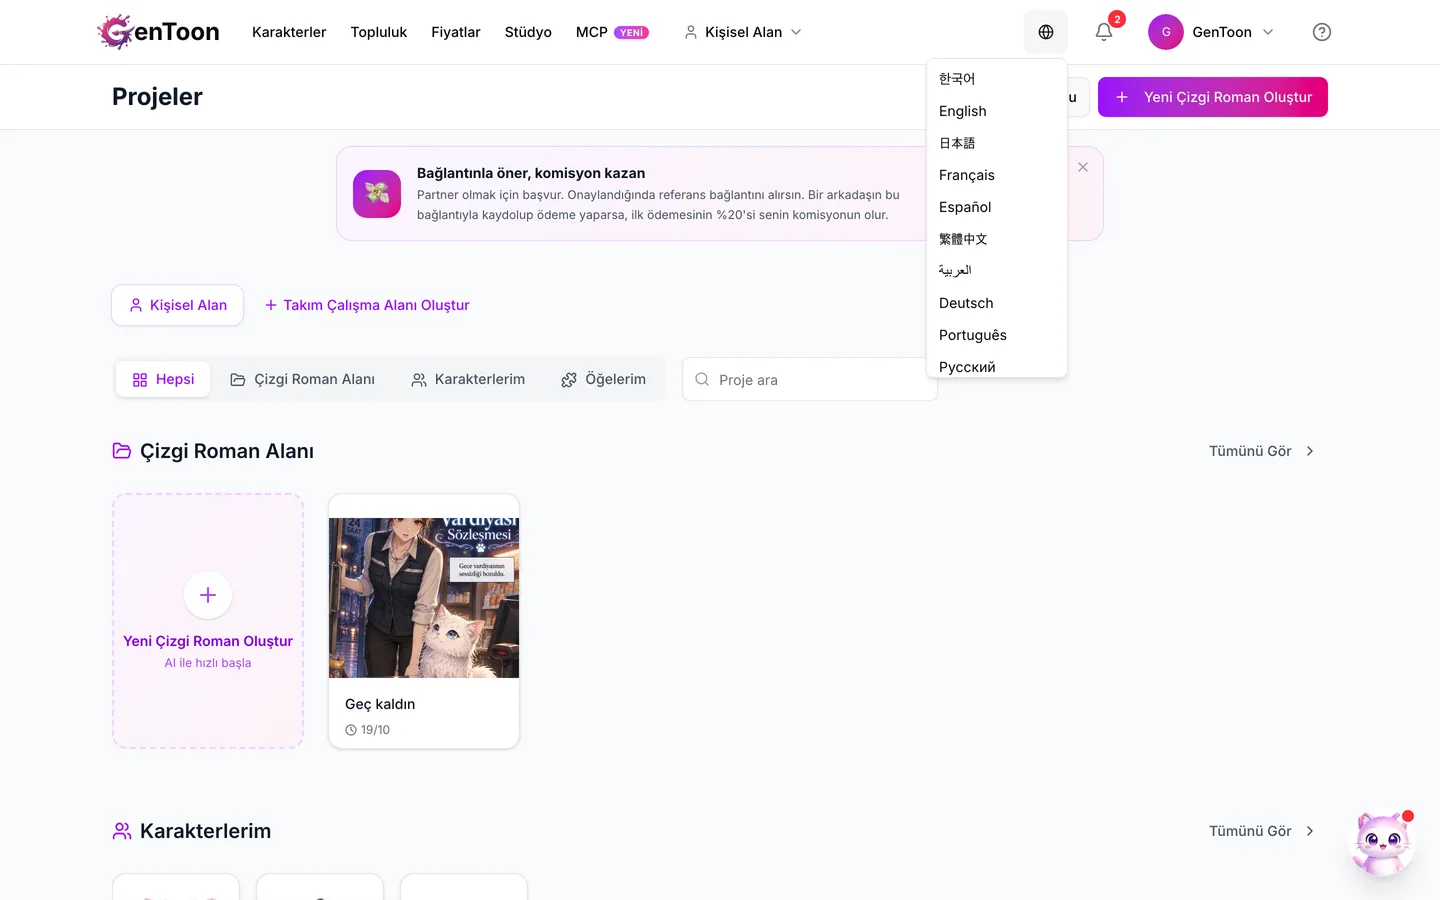The image size is (1440, 900).
Task: Click the purple G user avatar
Action: click(x=1166, y=32)
